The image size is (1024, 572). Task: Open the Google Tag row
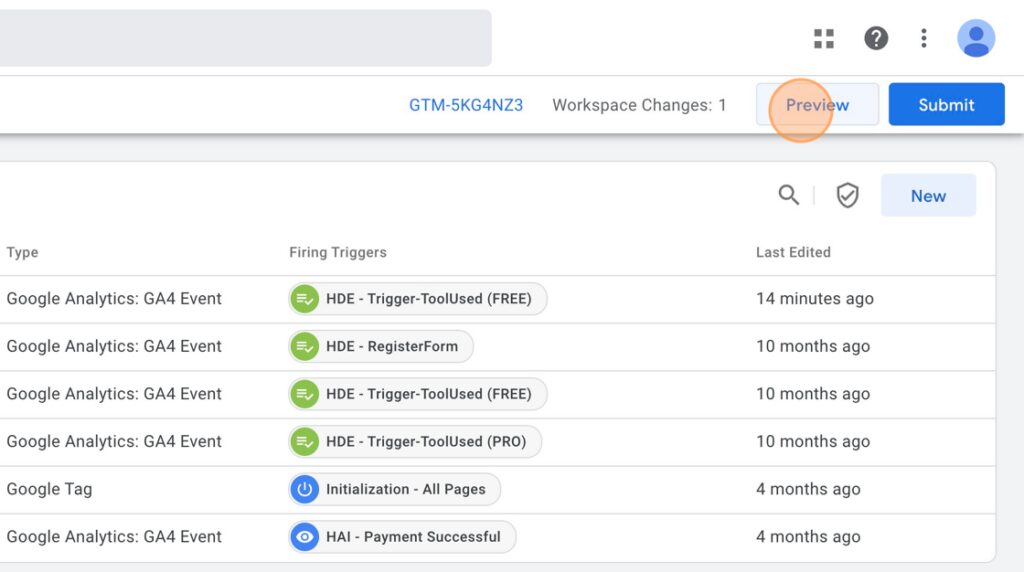coord(498,489)
